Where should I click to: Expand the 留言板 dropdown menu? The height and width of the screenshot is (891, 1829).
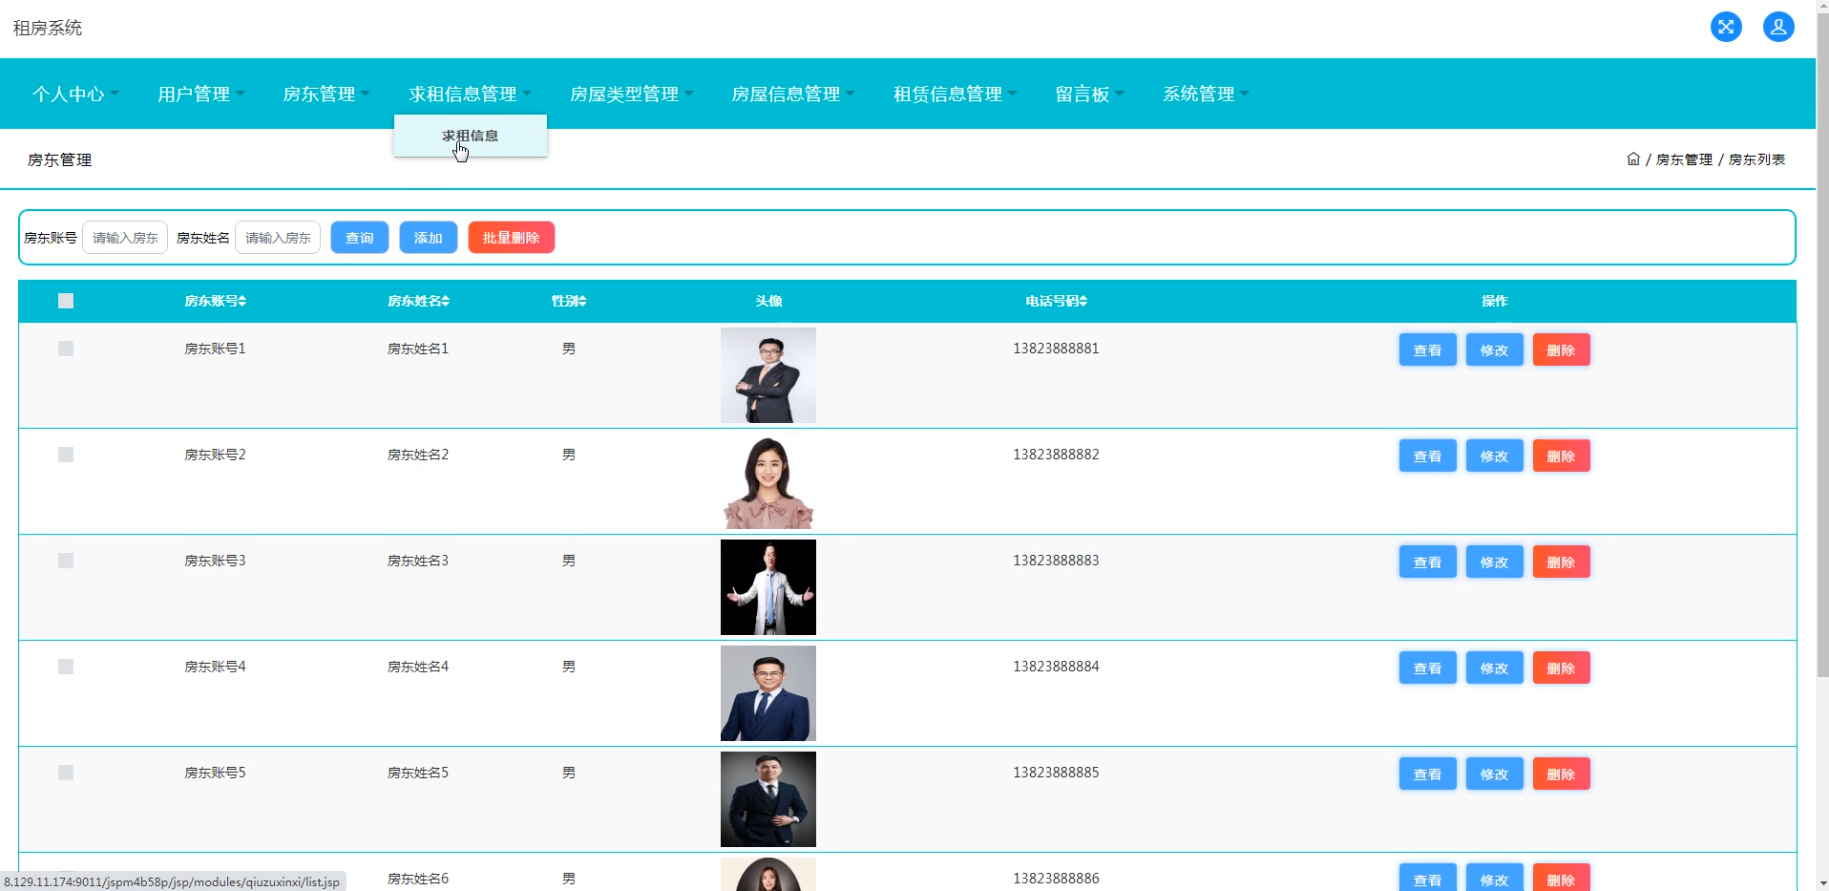tap(1090, 94)
